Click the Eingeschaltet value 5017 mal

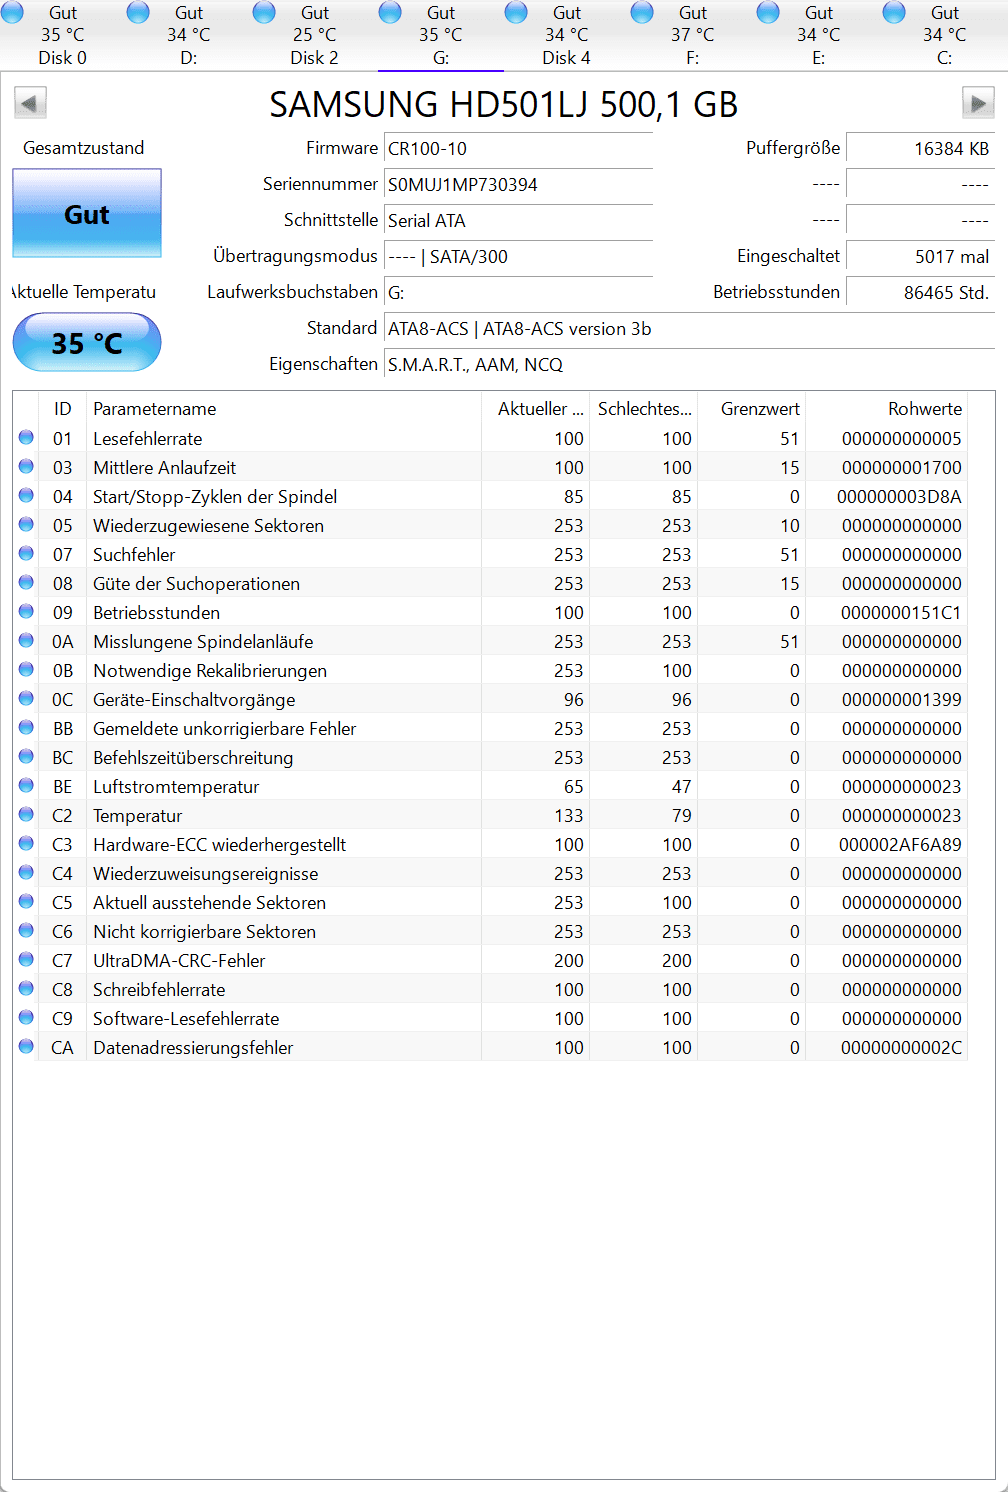(920, 257)
